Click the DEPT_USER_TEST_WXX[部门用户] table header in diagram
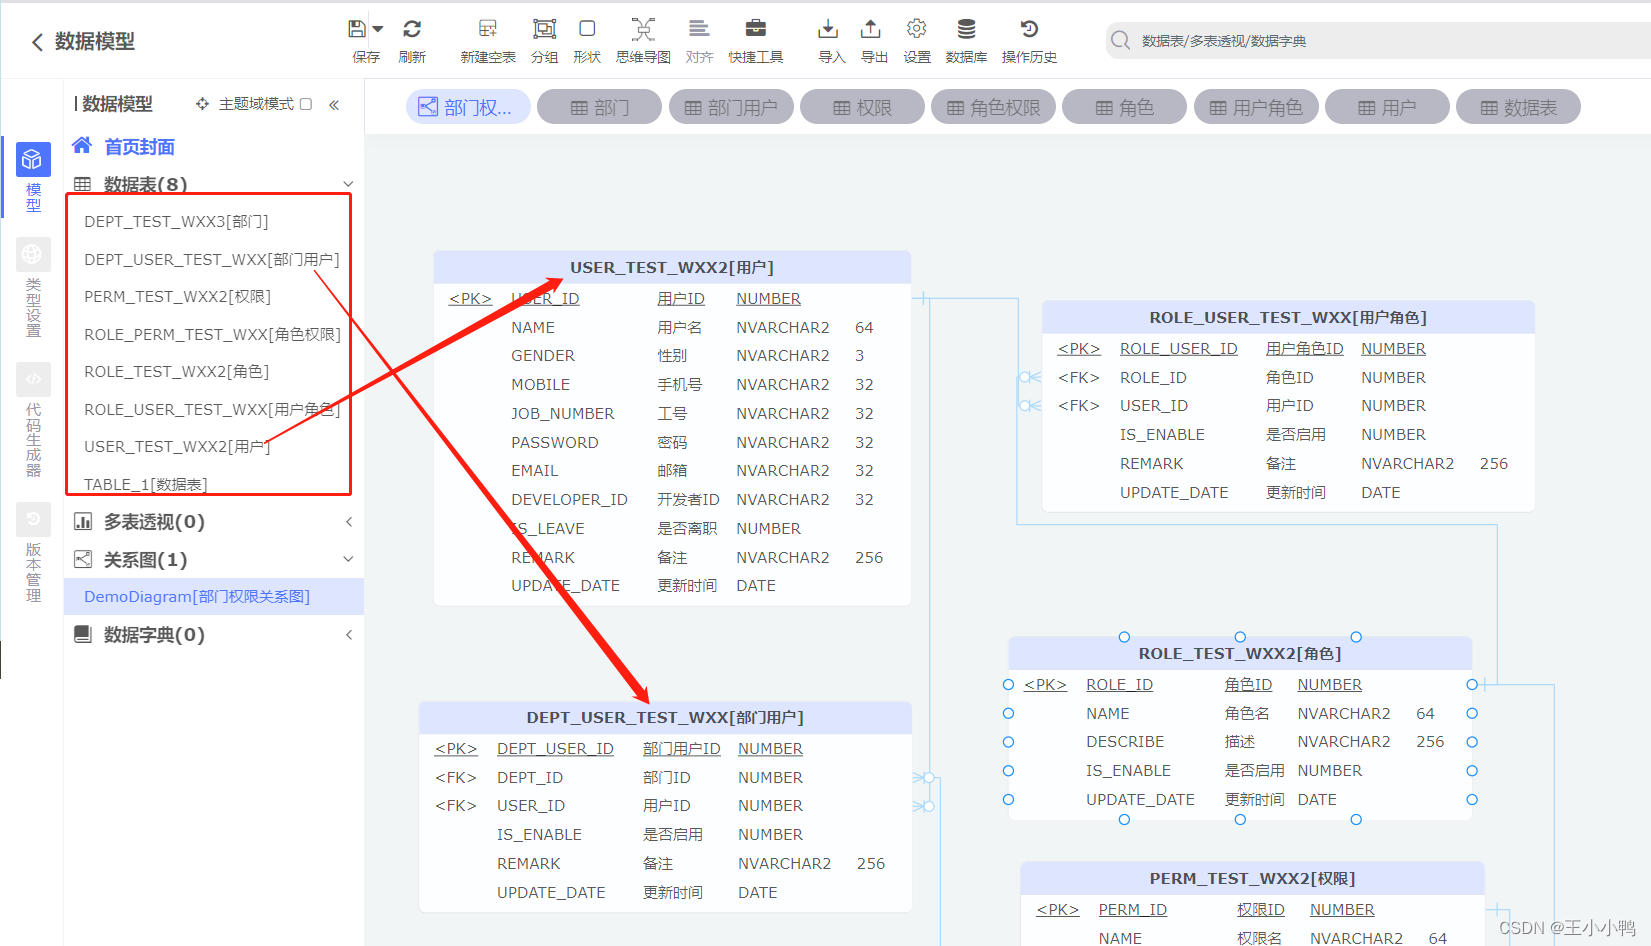1651x946 pixels. (x=665, y=718)
